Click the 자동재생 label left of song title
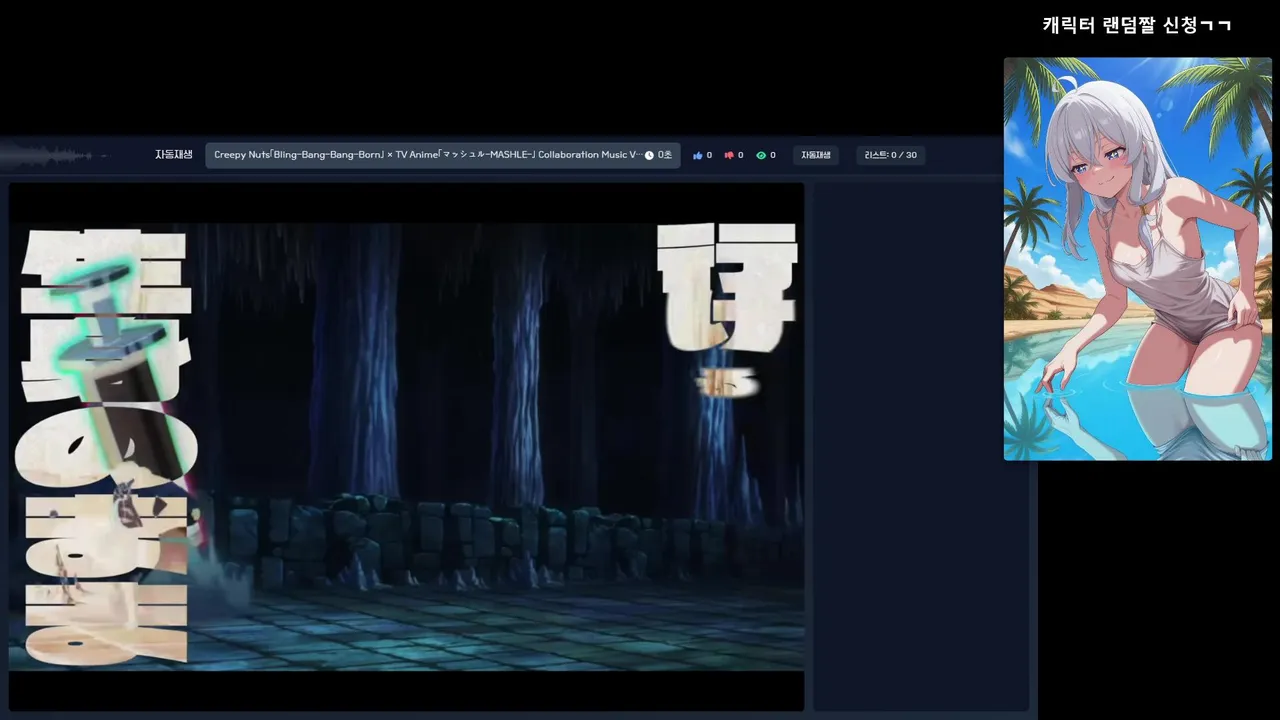The height and width of the screenshot is (720, 1280). tap(174, 155)
